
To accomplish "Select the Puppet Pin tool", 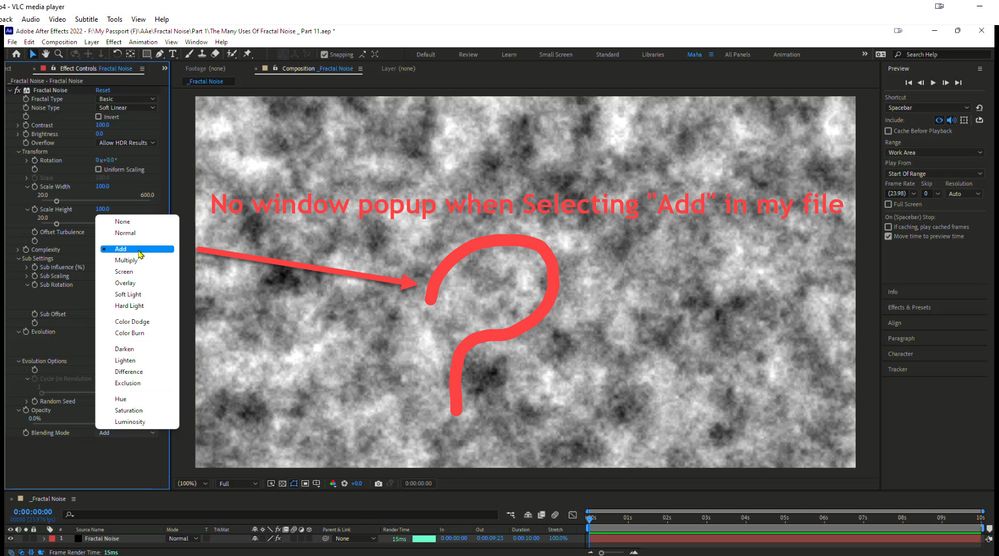I will [247, 54].
